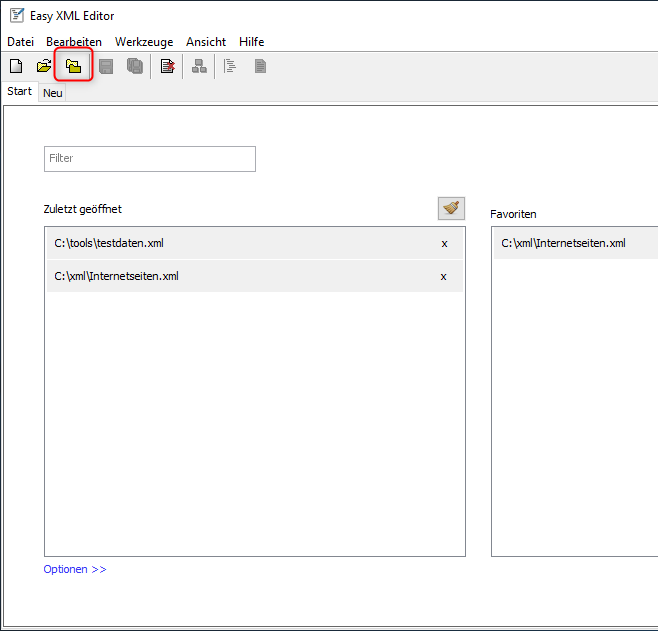Remove Internetseiten.xml from recent list via x
658x631 pixels.
click(444, 277)
